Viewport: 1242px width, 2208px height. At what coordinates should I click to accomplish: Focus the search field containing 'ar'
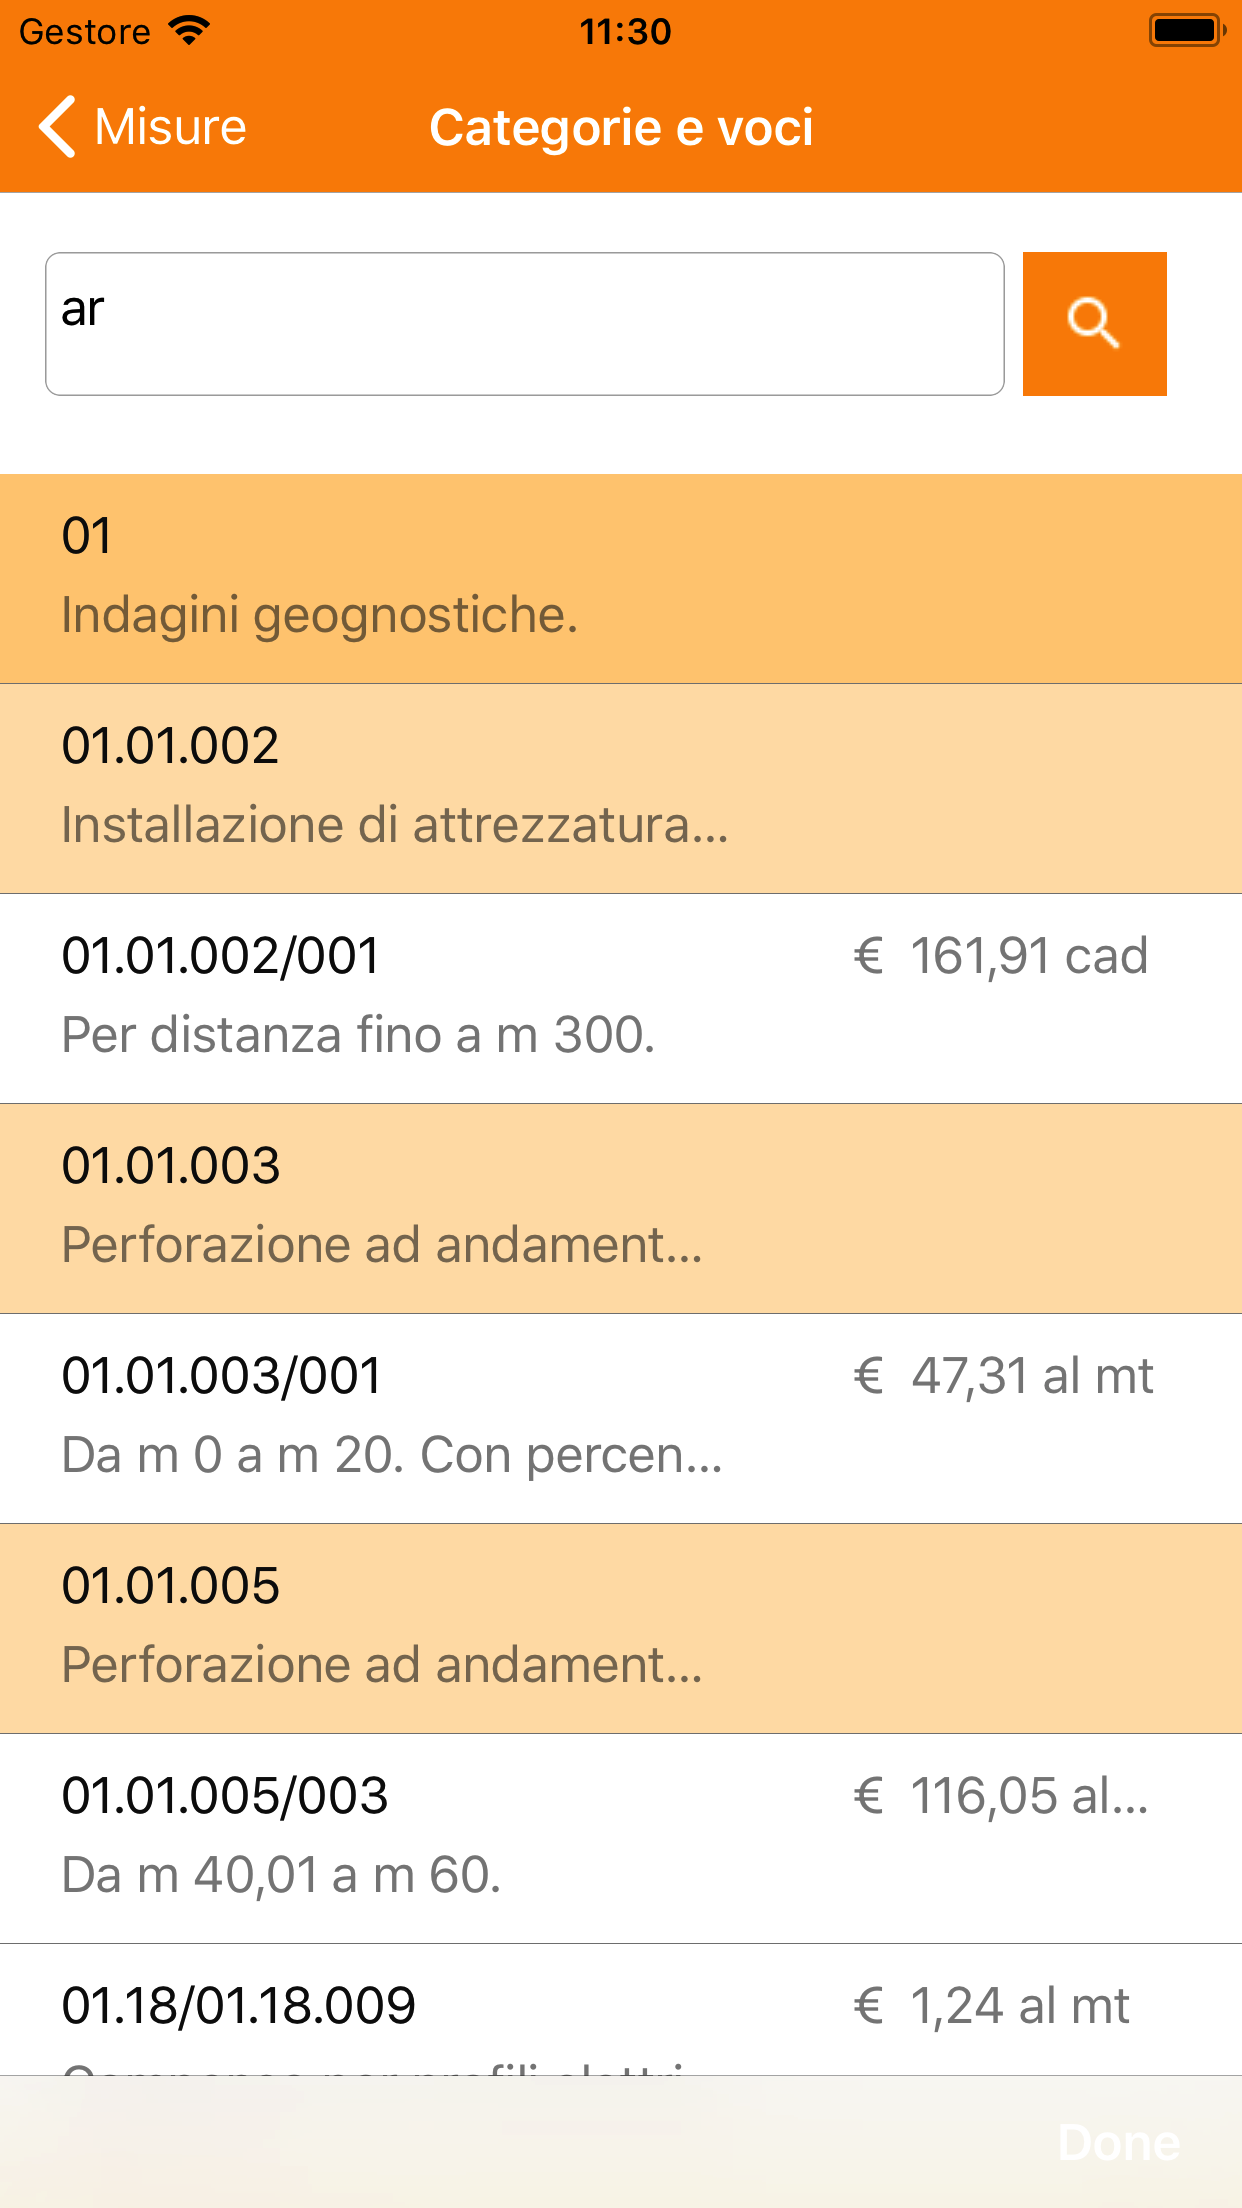pyautogui.click(x=524, y=323)
